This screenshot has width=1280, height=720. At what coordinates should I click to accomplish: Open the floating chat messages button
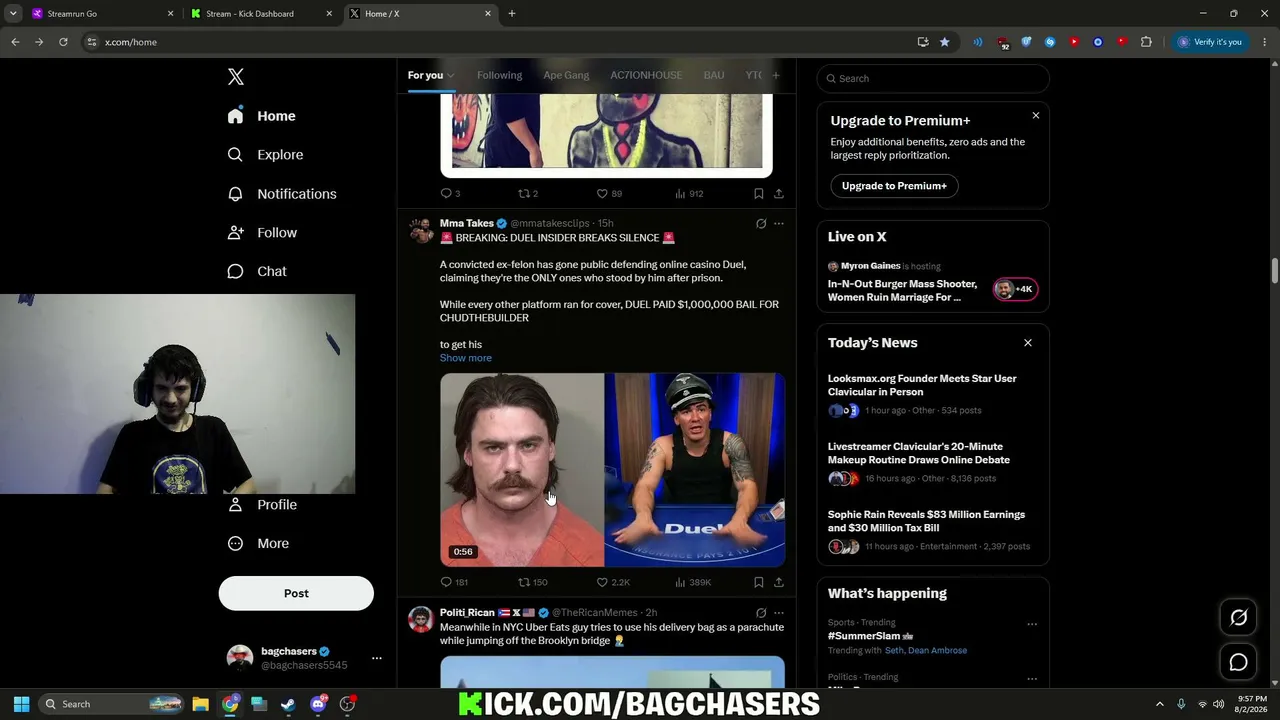1238,662
